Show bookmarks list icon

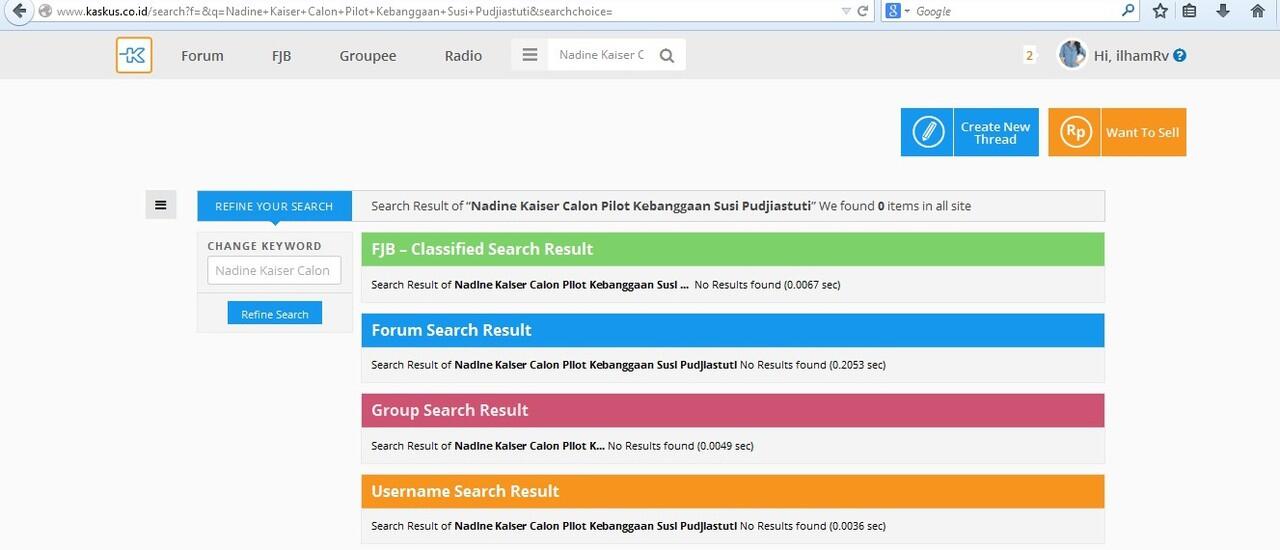(x=1189, y=11)
